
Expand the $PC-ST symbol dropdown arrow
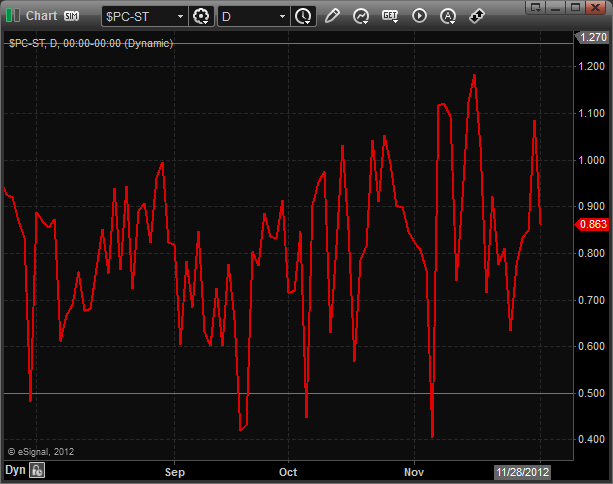tap(179, 16)
